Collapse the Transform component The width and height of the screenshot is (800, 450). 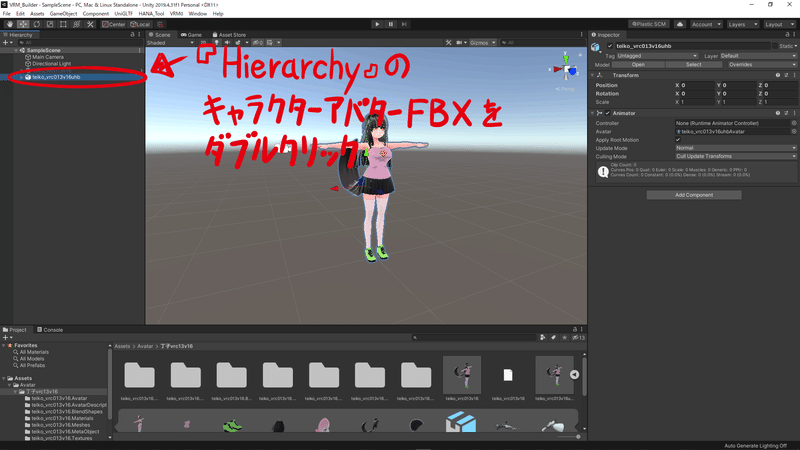[592, 76]
